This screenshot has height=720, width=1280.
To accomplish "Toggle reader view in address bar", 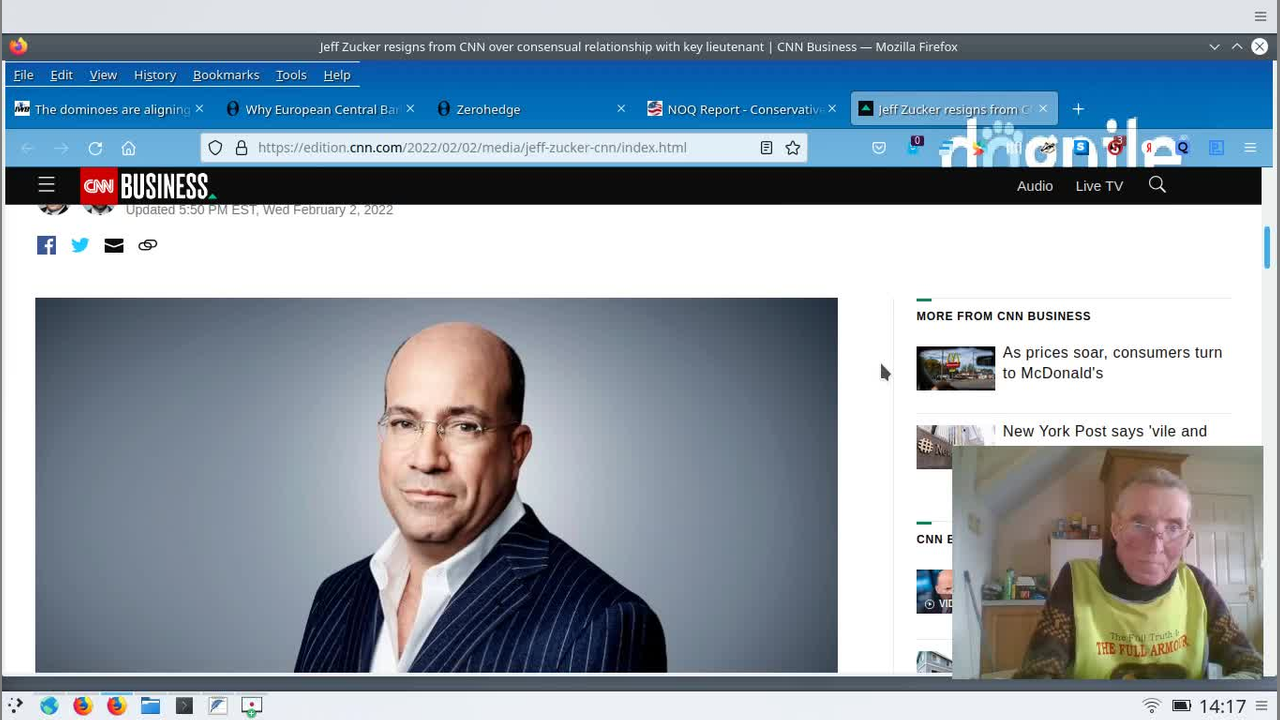I will coord(766,148).
